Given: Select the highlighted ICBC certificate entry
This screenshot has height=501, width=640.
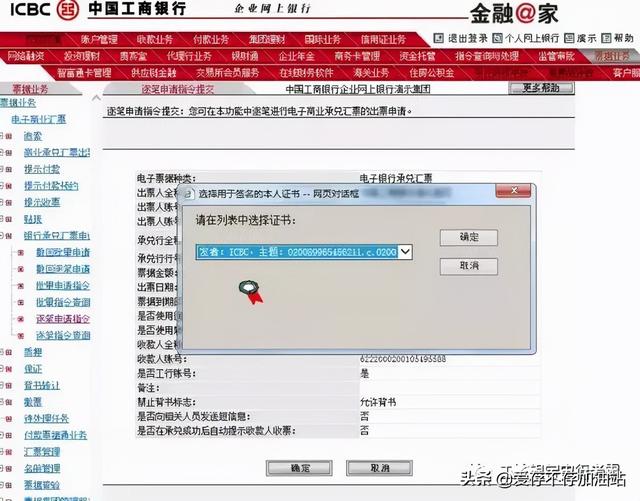Looking at the screenshot, I should 297,252.
